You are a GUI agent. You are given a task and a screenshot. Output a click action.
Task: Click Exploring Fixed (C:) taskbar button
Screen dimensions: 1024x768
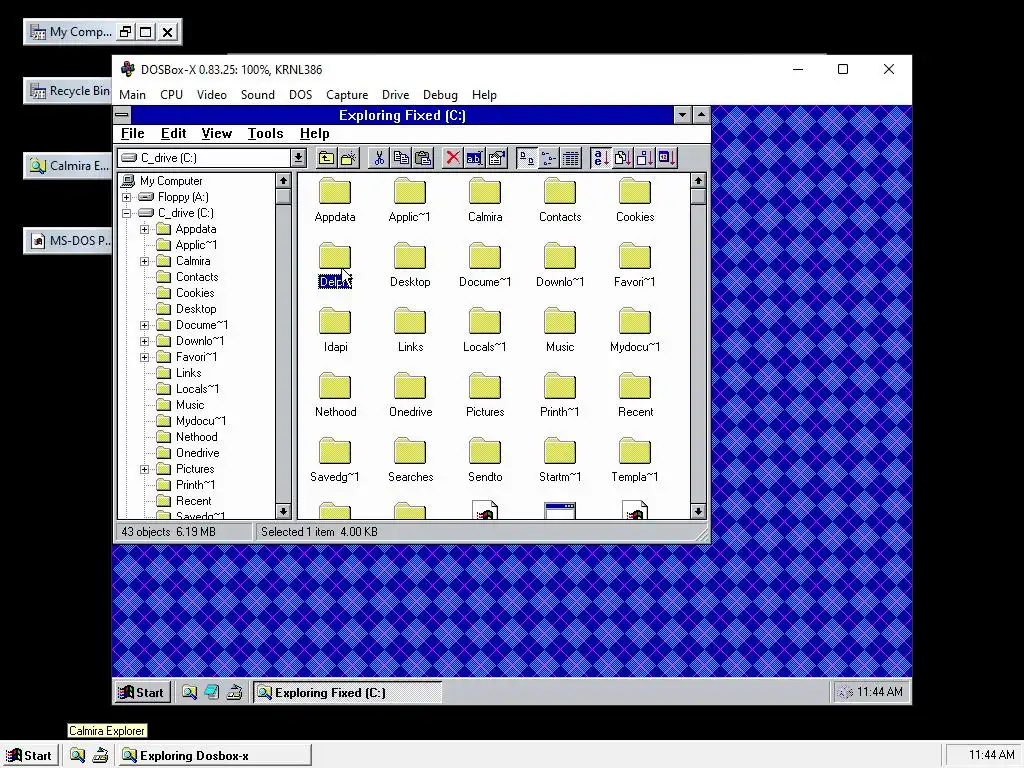(347, 692)
